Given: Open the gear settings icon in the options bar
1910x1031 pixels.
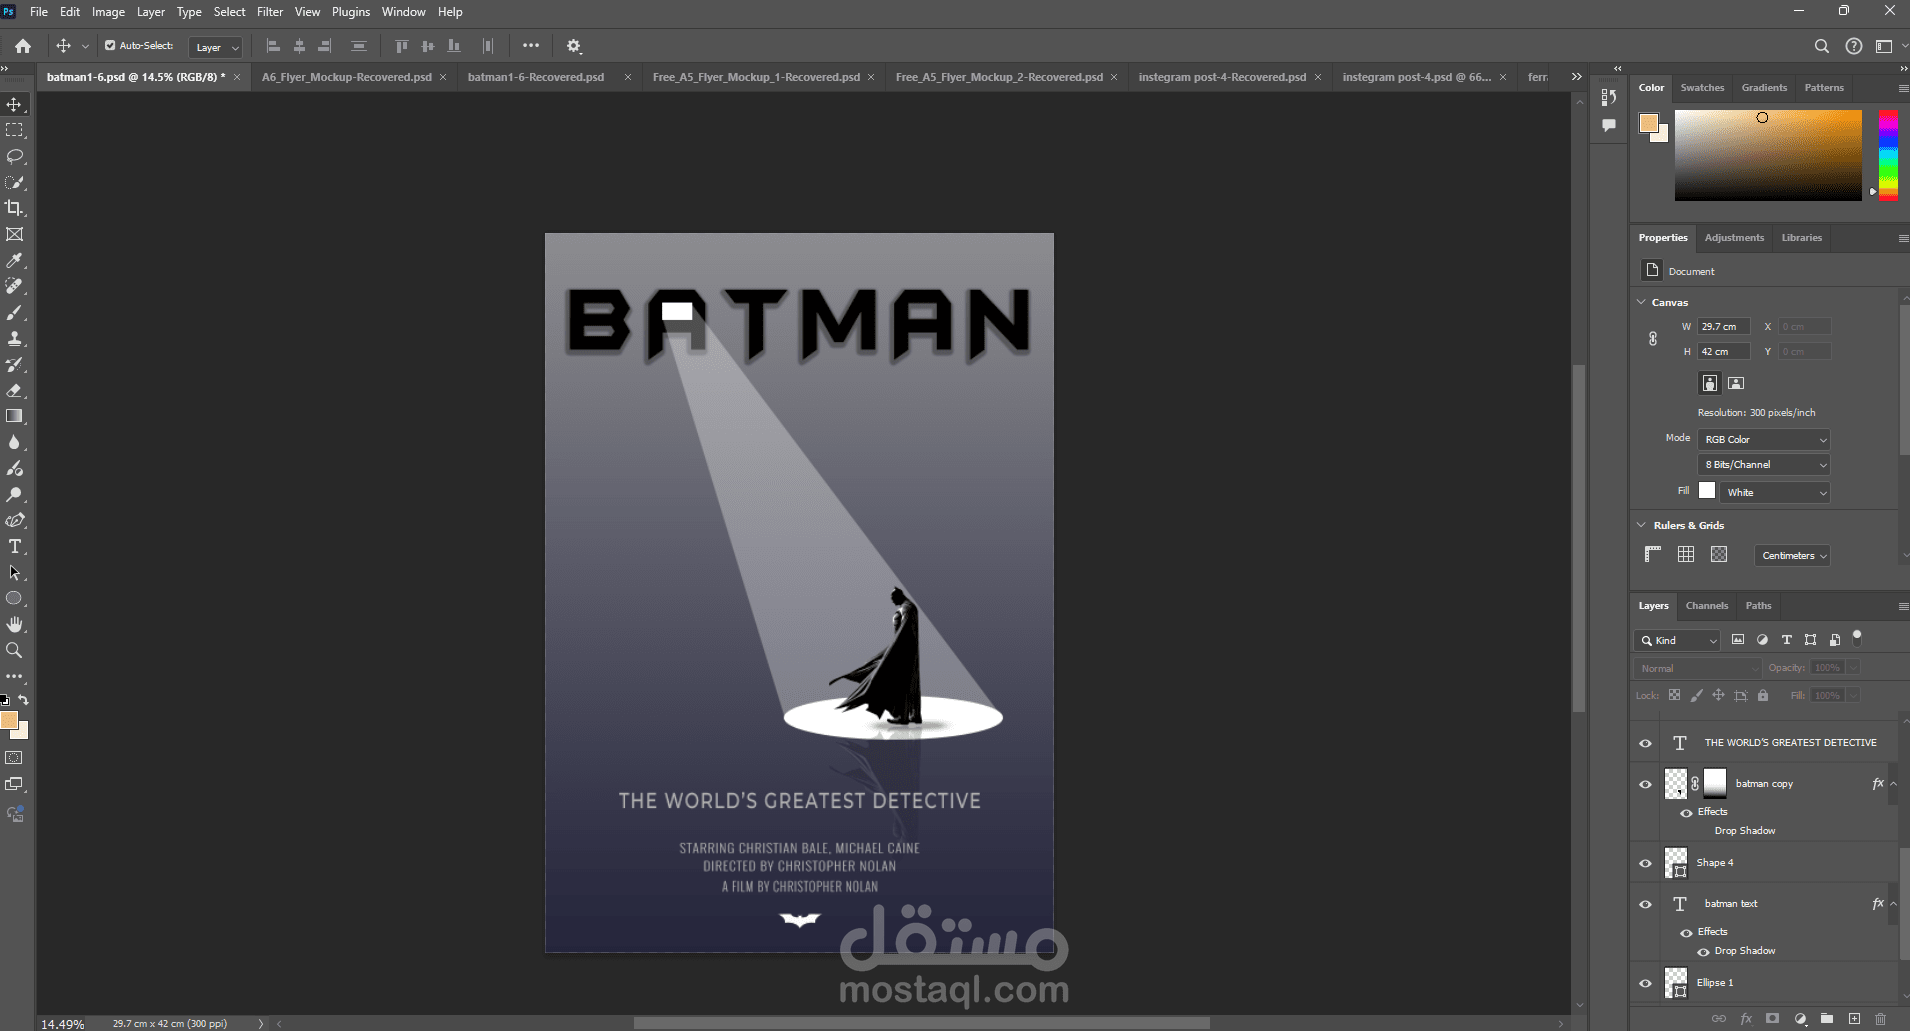Looking at the screenshot, I should [x=574, y=46].
